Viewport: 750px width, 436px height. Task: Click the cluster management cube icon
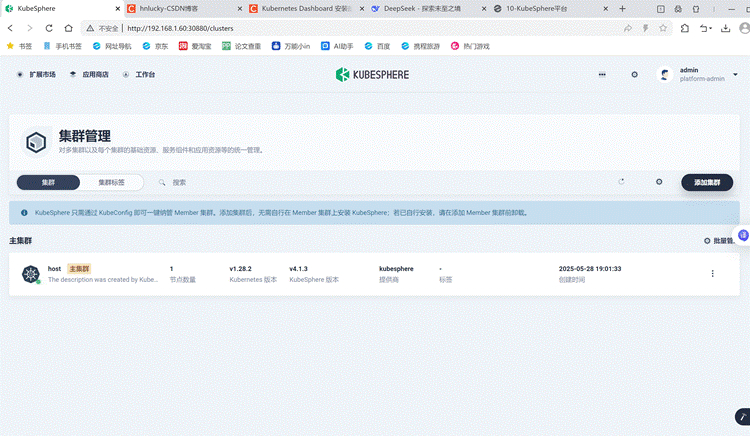click(36, 142)
